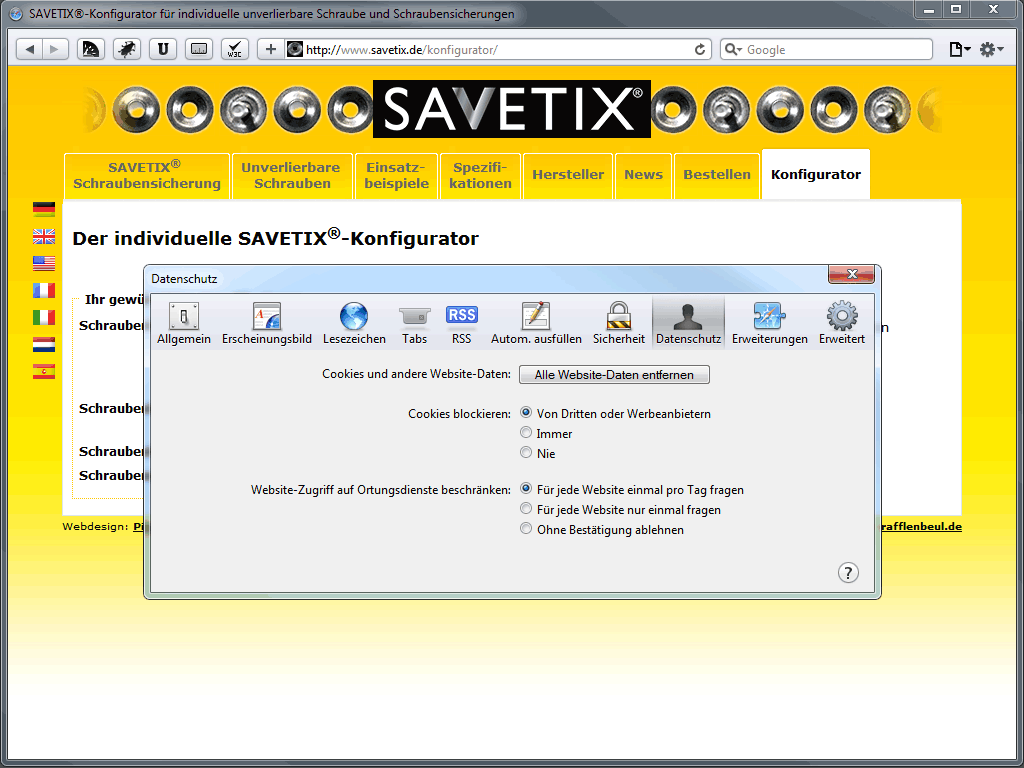Image resolution: width=1024 pixels, height=768 pixels.
Task: Switch language with the German flag
Action: (44, 209)
